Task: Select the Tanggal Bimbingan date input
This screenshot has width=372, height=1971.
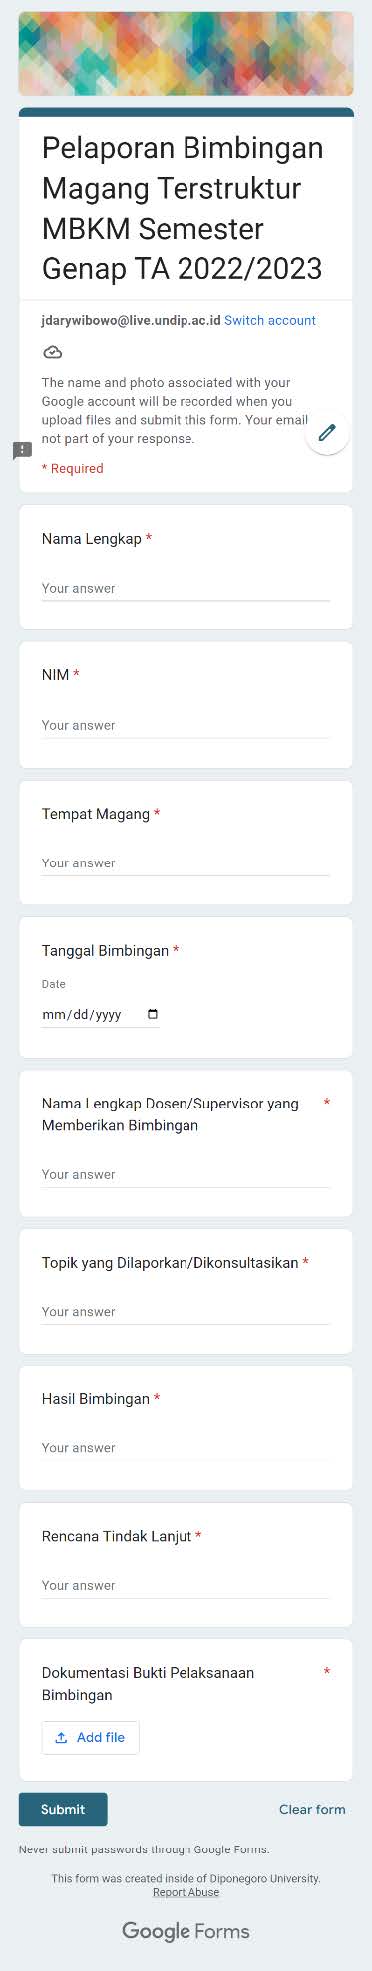Action: pyautogui.click(x=100, y=1014)
